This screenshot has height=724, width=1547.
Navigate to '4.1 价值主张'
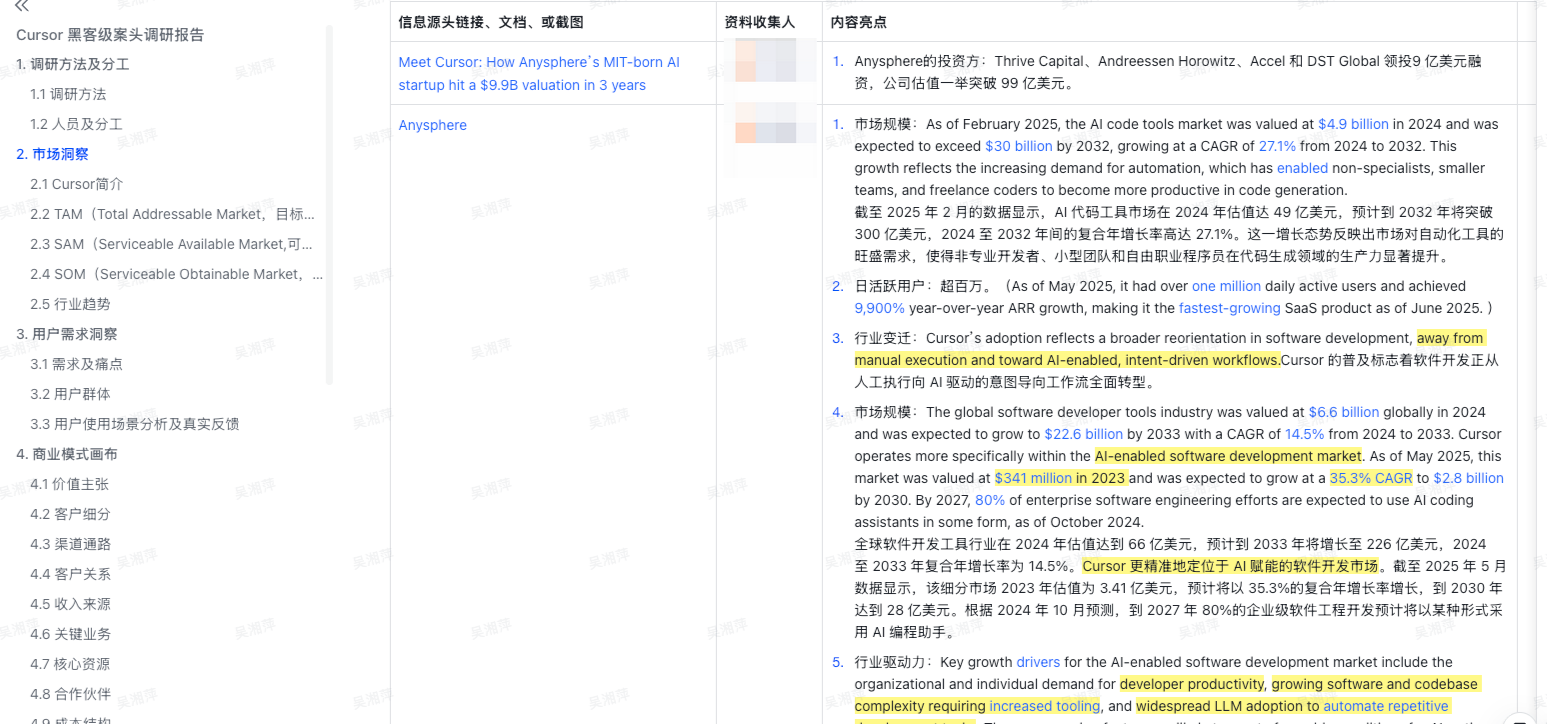tap(69, 484)
